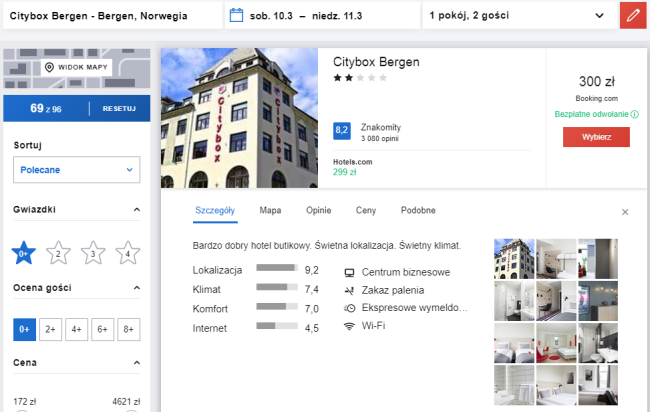Viewport: 650px width, 412px height.
Task: Click the Klimat 7,4 rating bar
Action: pyautogui.click(x=277, y=287)
